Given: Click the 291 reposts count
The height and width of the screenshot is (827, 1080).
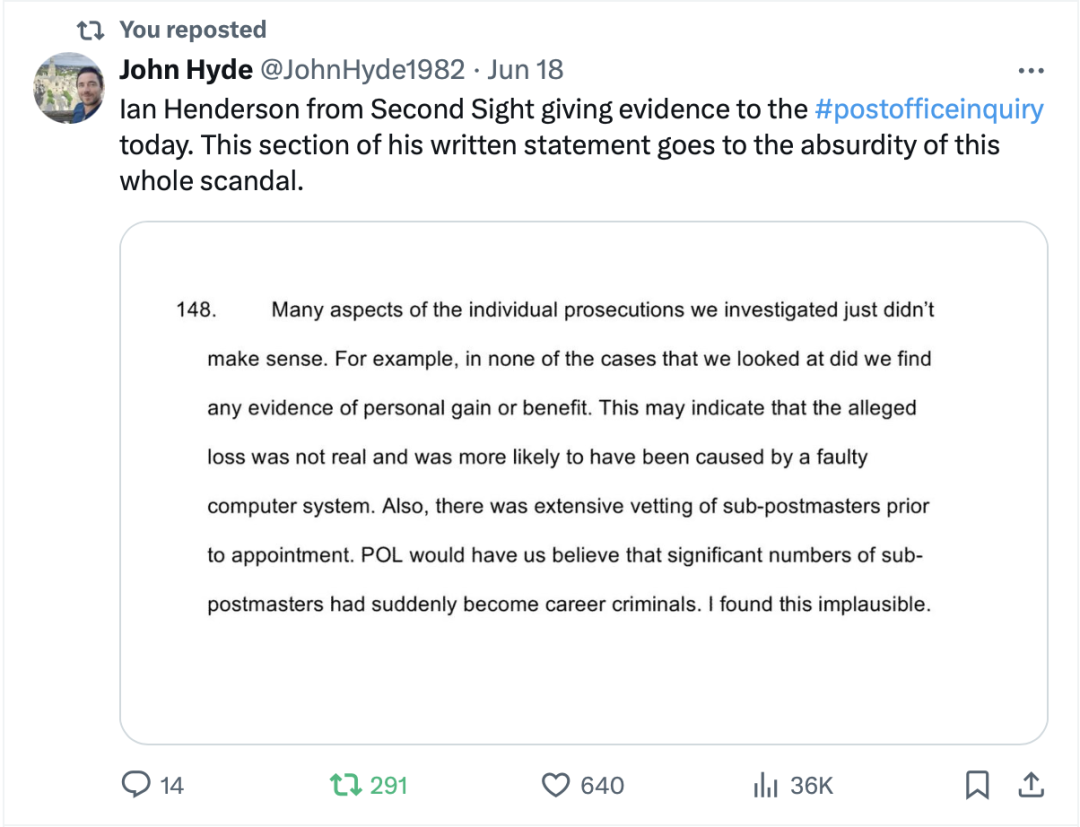Looking at the screenshot, I should pyautogui.click(x=389, y=786).
